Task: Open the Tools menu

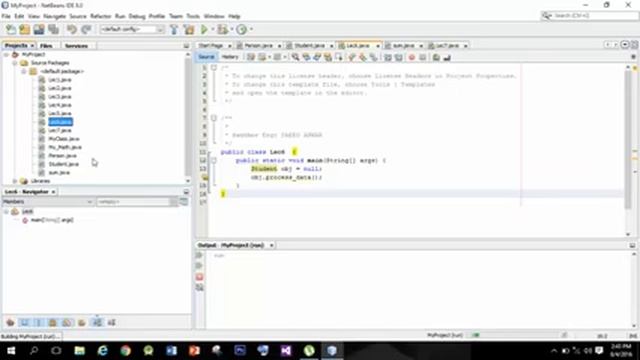Action: coord(193,16)
